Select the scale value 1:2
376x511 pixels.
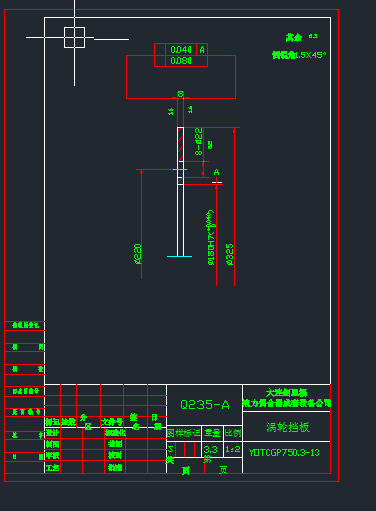pyautogui.click(x=233, y=449)
